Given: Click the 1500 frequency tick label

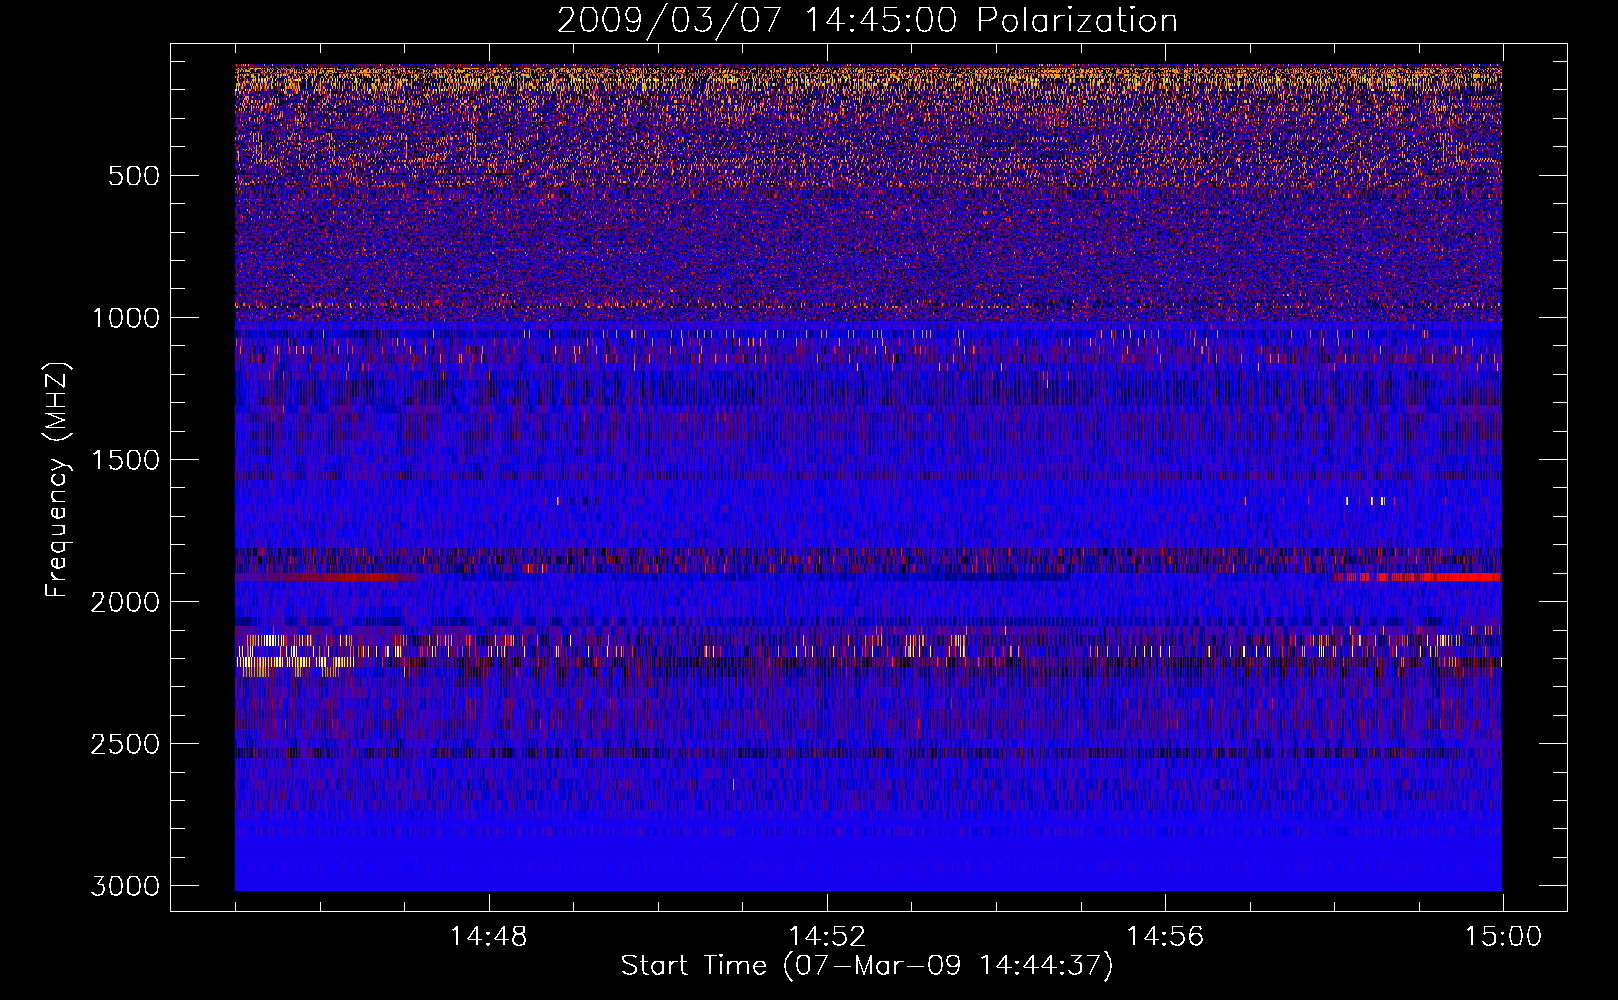Looking at the screenshot, I should coord(125,460).
